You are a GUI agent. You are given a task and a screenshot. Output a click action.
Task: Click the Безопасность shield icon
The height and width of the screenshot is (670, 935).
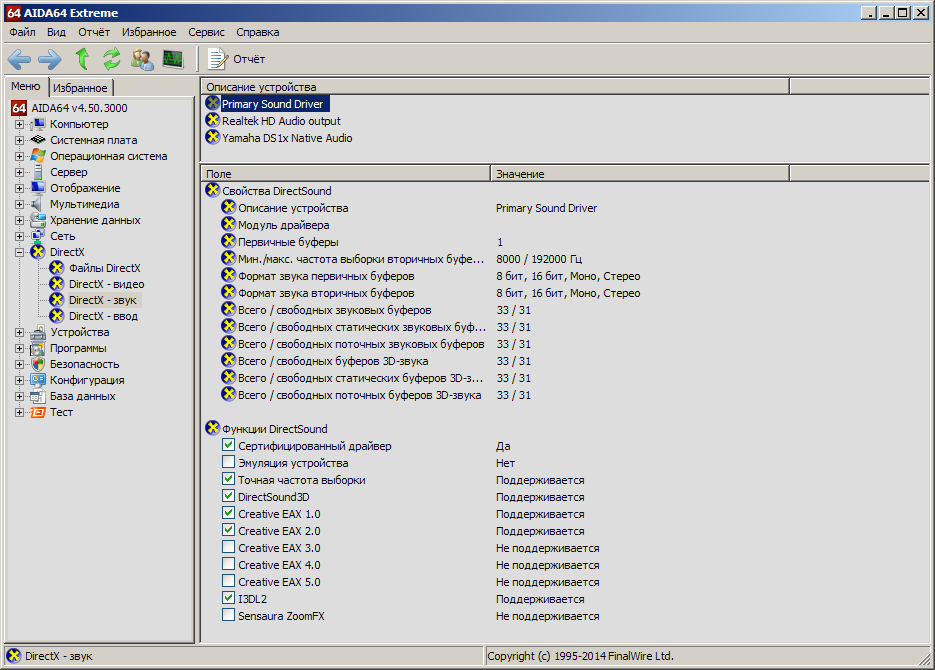coord(38,364)
